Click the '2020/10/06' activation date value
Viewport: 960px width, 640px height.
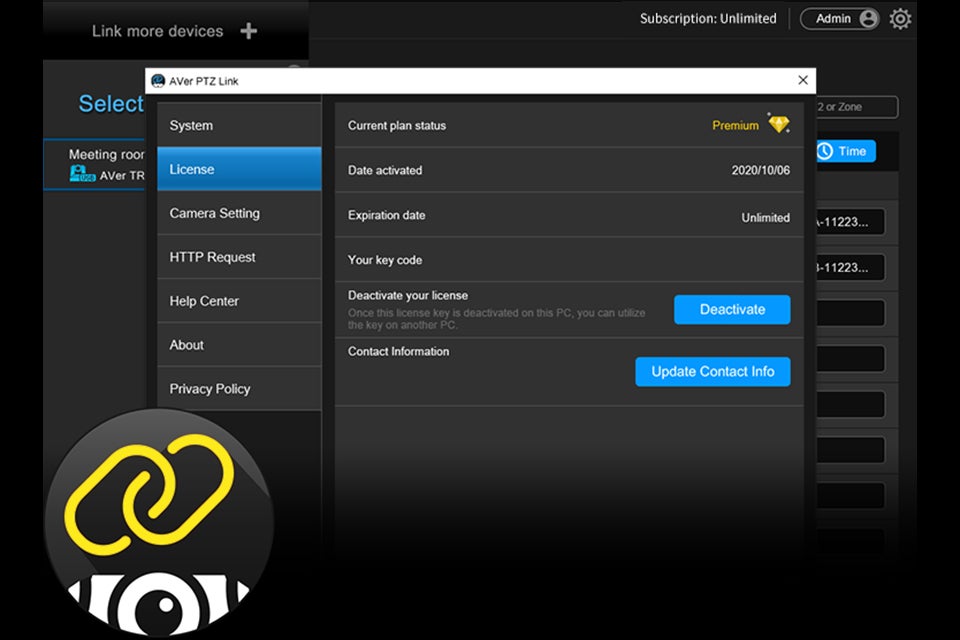pyautogui.click(x=760, y=170)
